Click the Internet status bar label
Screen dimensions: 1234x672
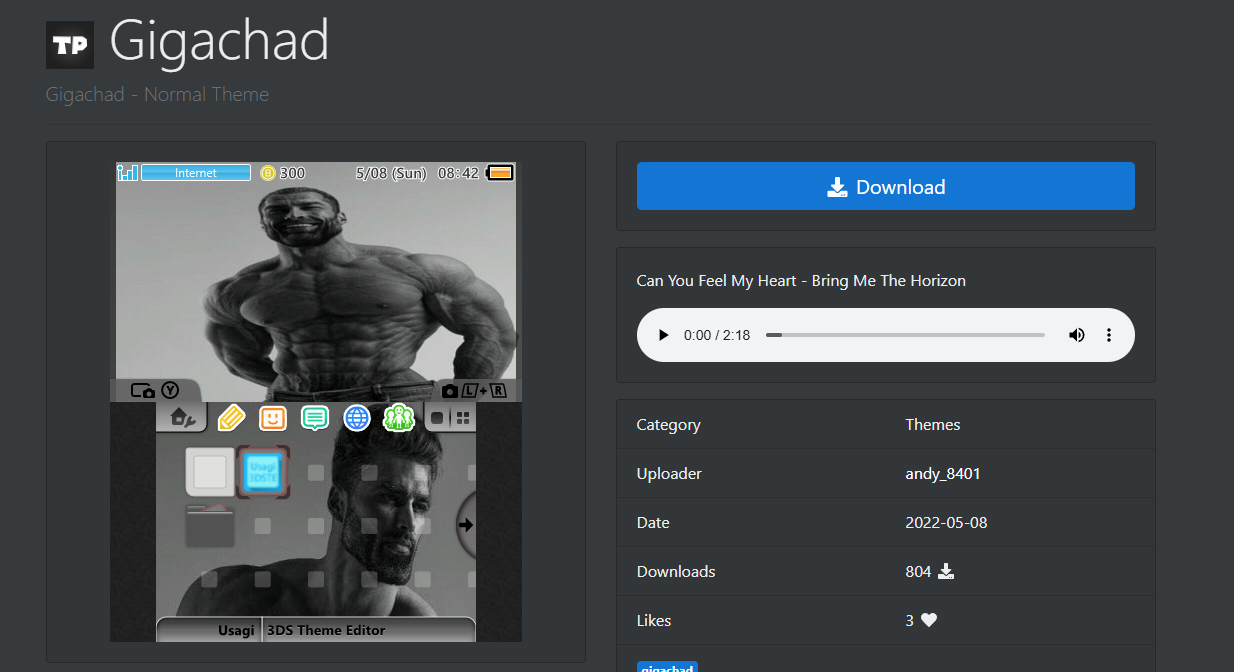(x=196, y=173)
